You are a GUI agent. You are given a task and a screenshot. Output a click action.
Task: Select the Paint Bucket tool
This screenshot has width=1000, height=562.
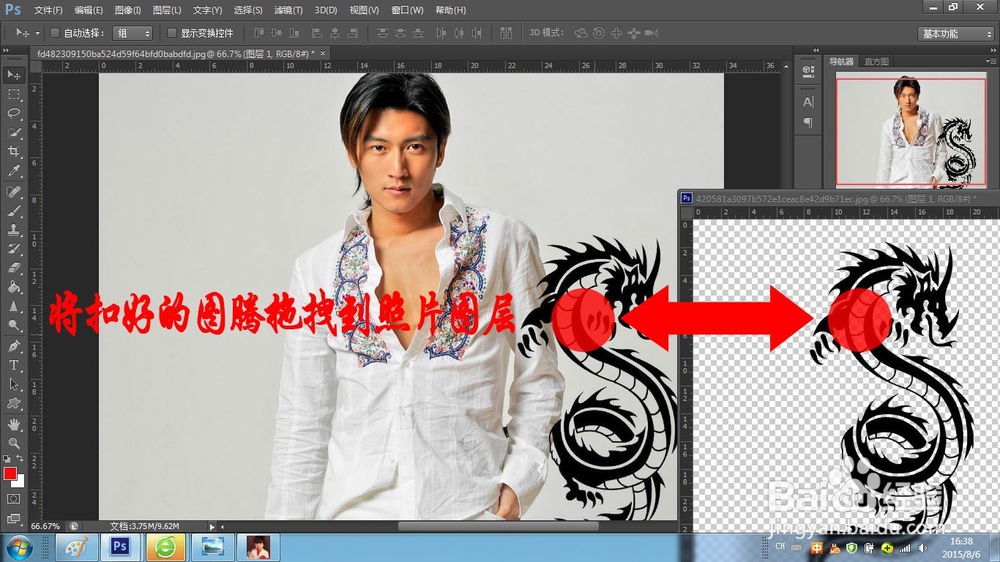[13, 287]
